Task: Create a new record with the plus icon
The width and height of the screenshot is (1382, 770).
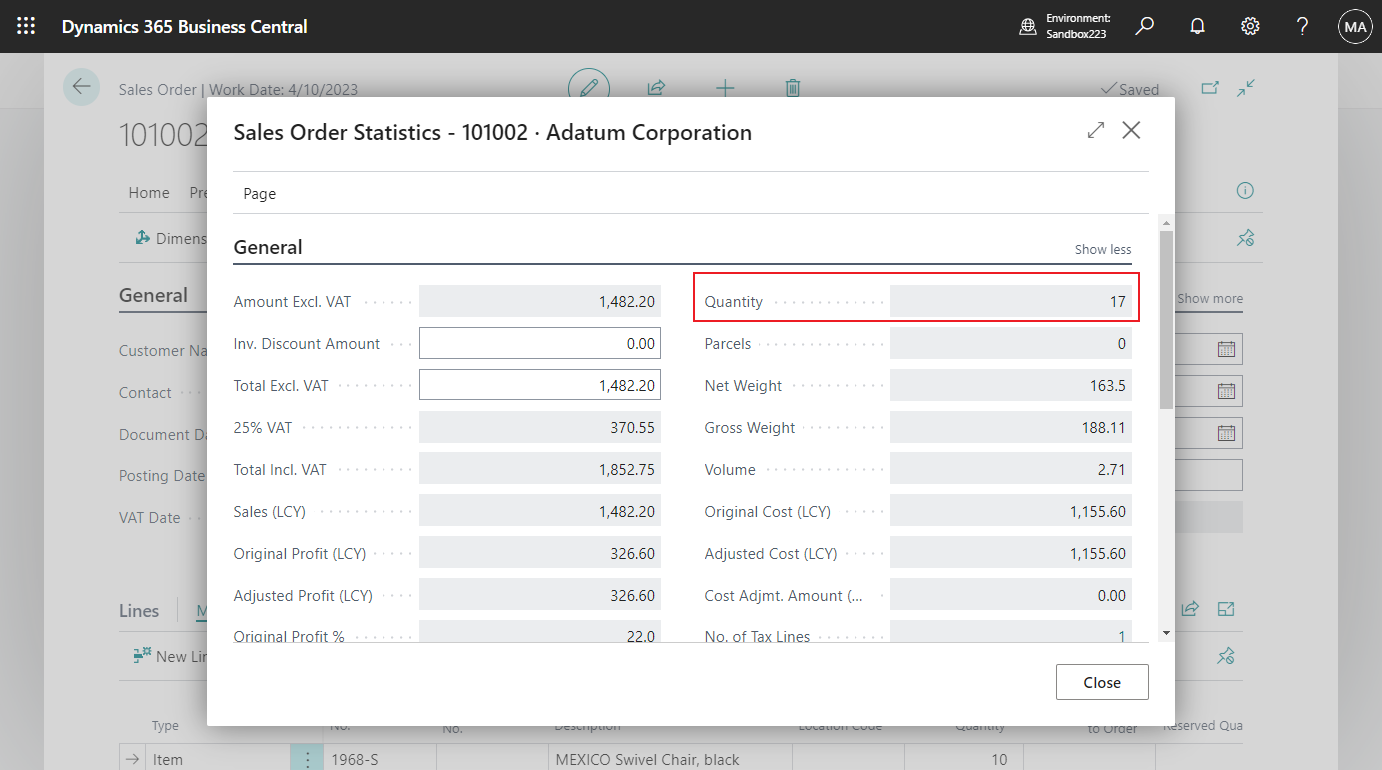Action: (x=725, y=88)
